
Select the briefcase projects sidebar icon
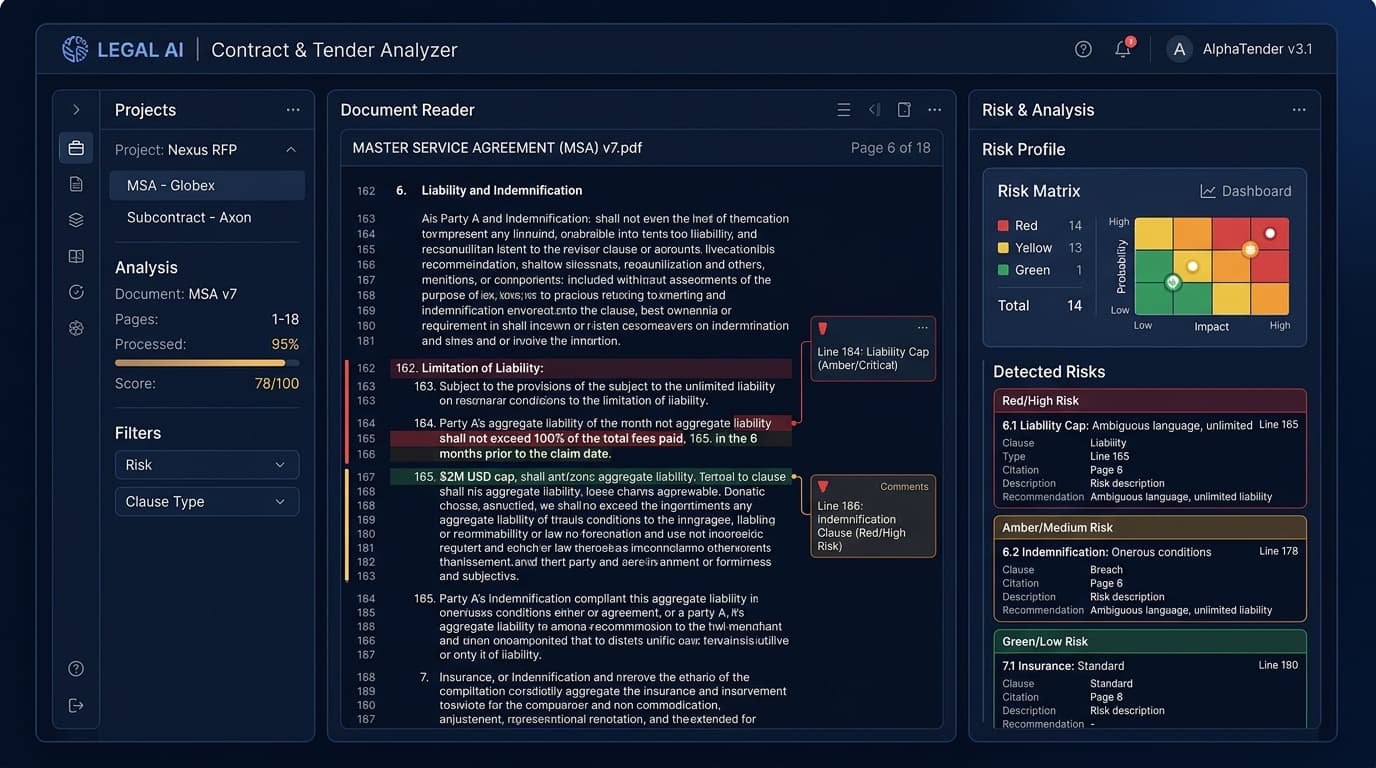(76, 148)
